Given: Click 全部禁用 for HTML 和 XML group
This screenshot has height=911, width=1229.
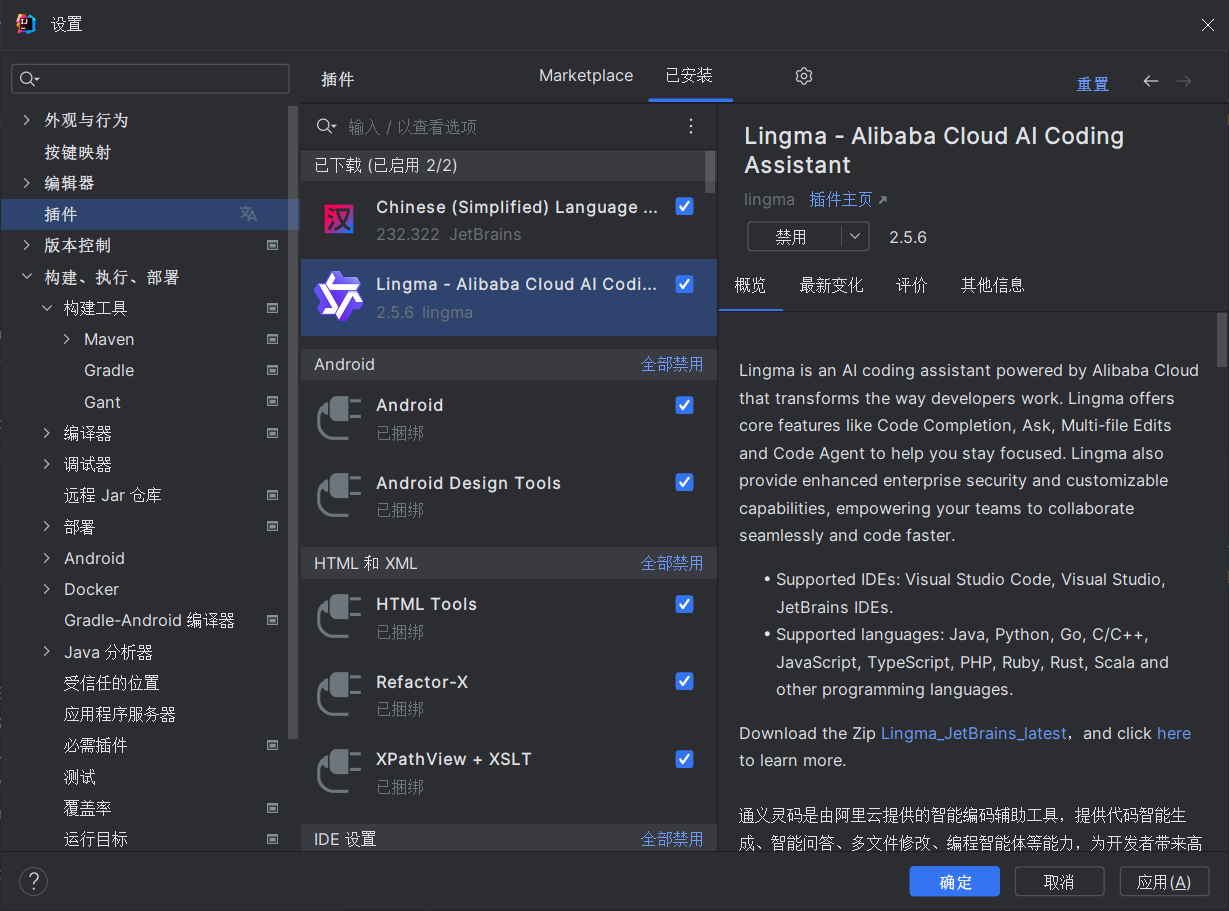Looking at the screenshot, I should pos(672,563).
